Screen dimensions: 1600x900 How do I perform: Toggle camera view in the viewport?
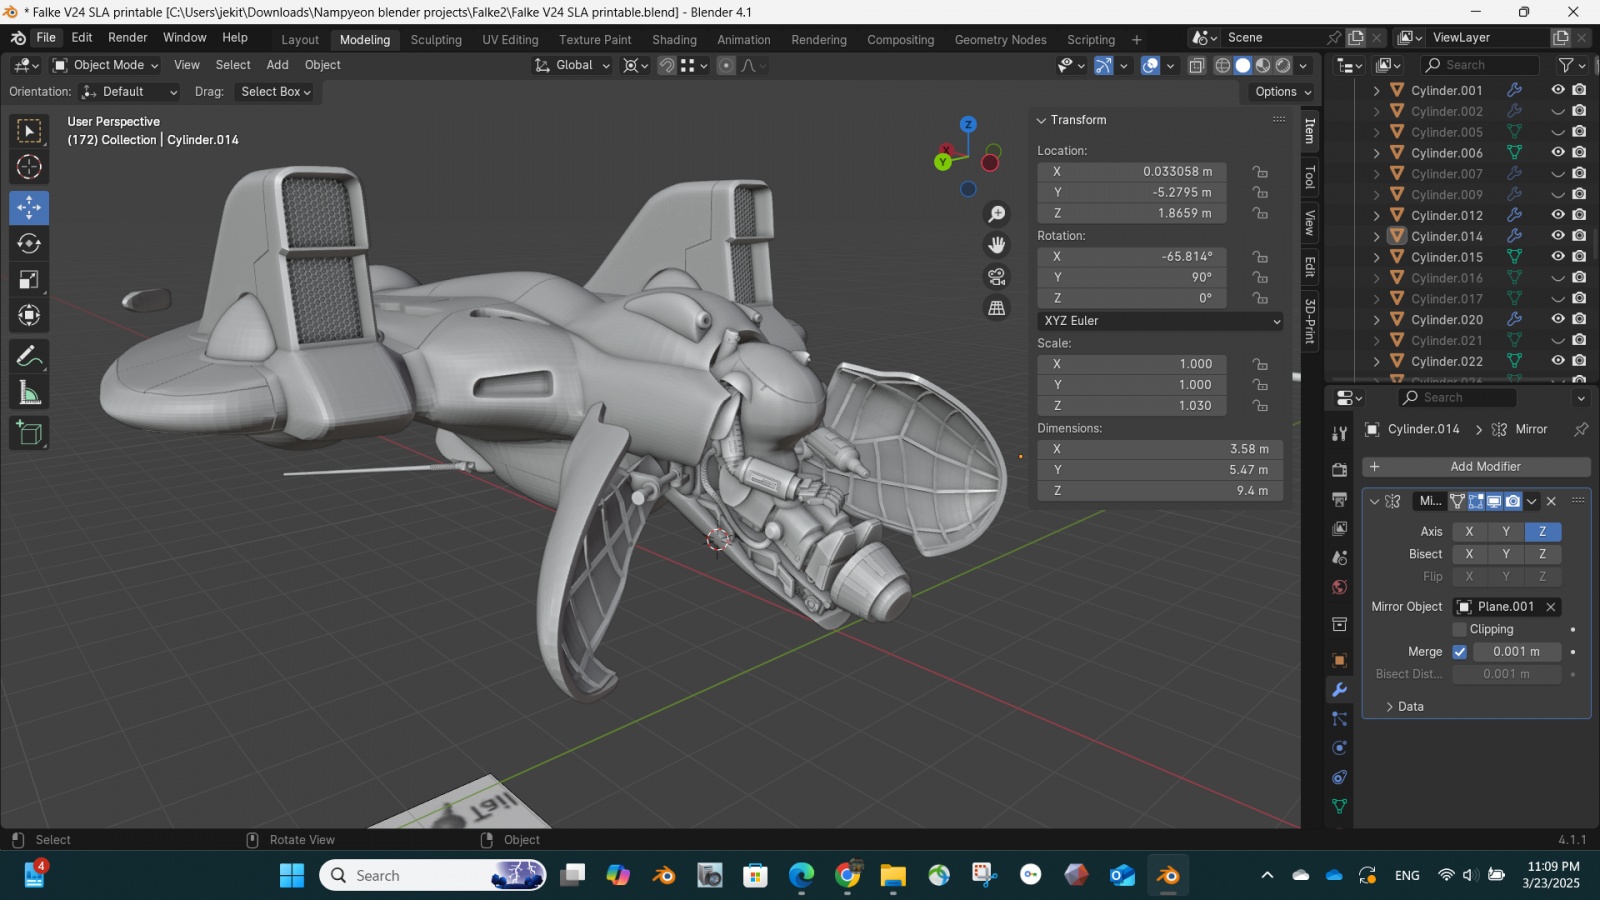997,277
